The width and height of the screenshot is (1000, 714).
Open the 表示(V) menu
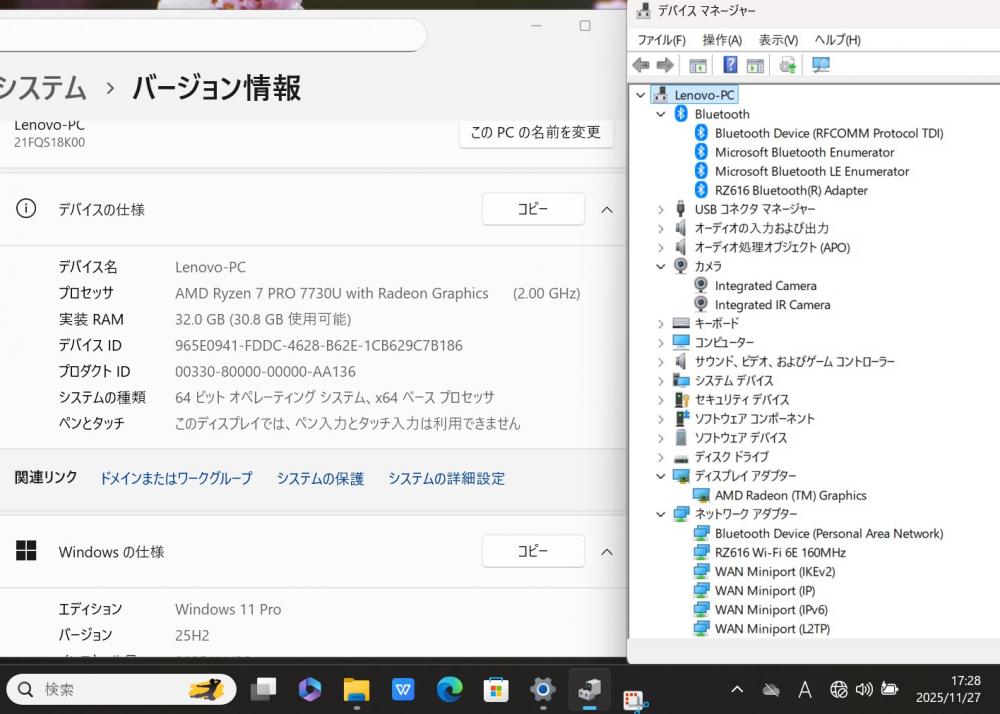click(x=778, y=40)
